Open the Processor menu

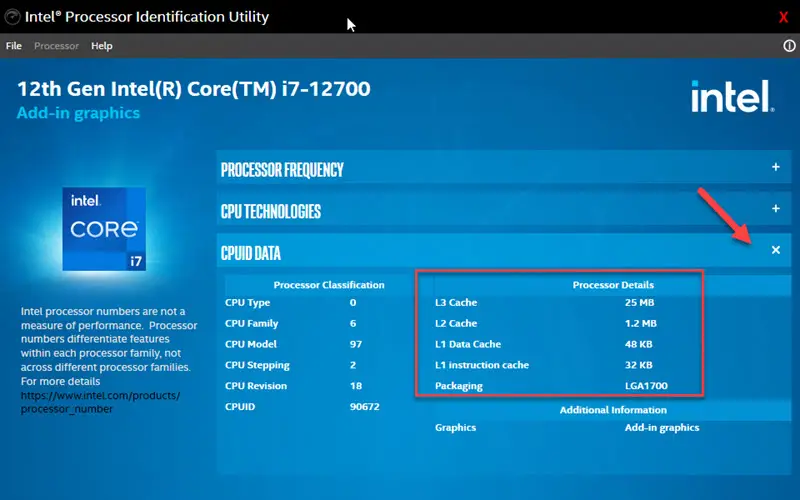click(57, 46)
